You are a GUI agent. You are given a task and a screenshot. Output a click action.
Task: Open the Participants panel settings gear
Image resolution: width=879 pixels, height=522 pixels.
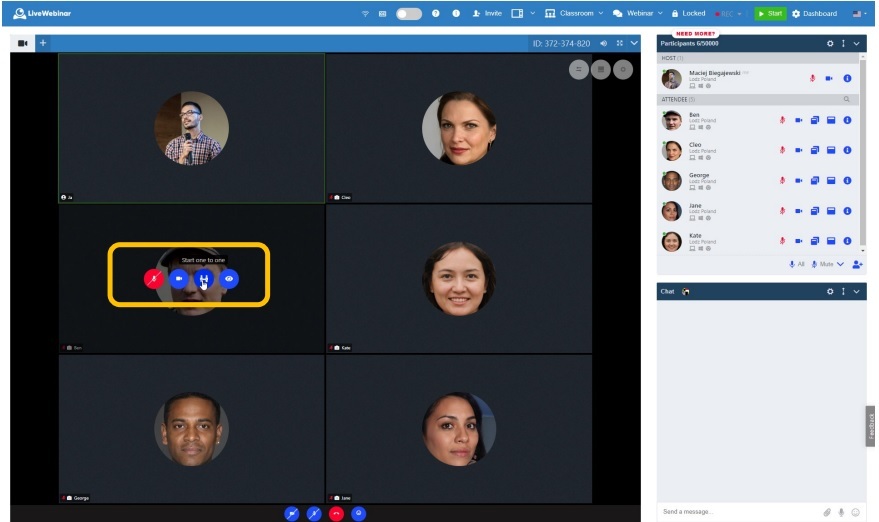click(x=829, y=44)
